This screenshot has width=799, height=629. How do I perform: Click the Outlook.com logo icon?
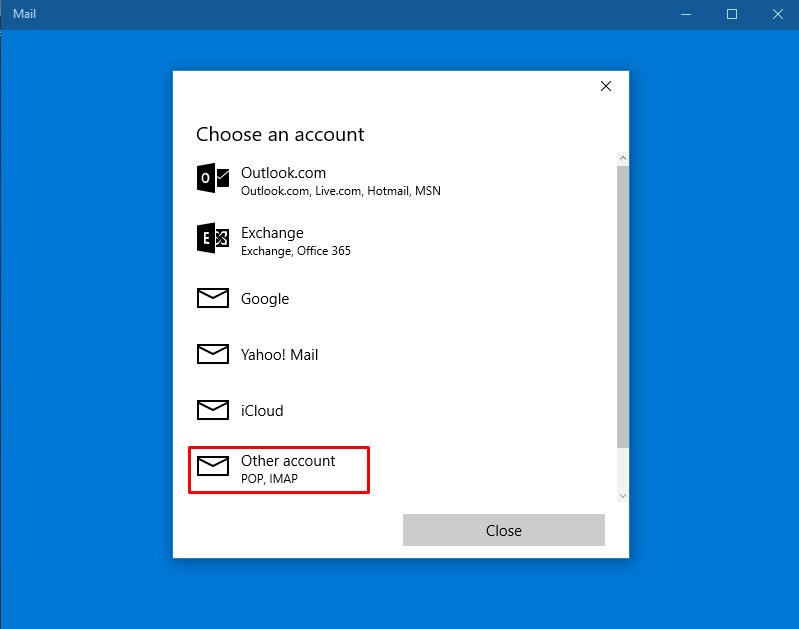(213, 179)
